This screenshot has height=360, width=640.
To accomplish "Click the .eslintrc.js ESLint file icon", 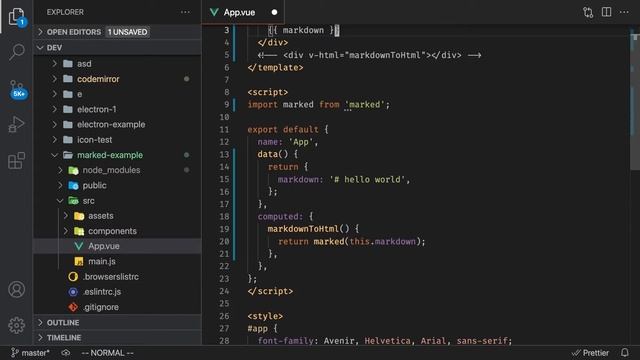I will pos(73,292).
